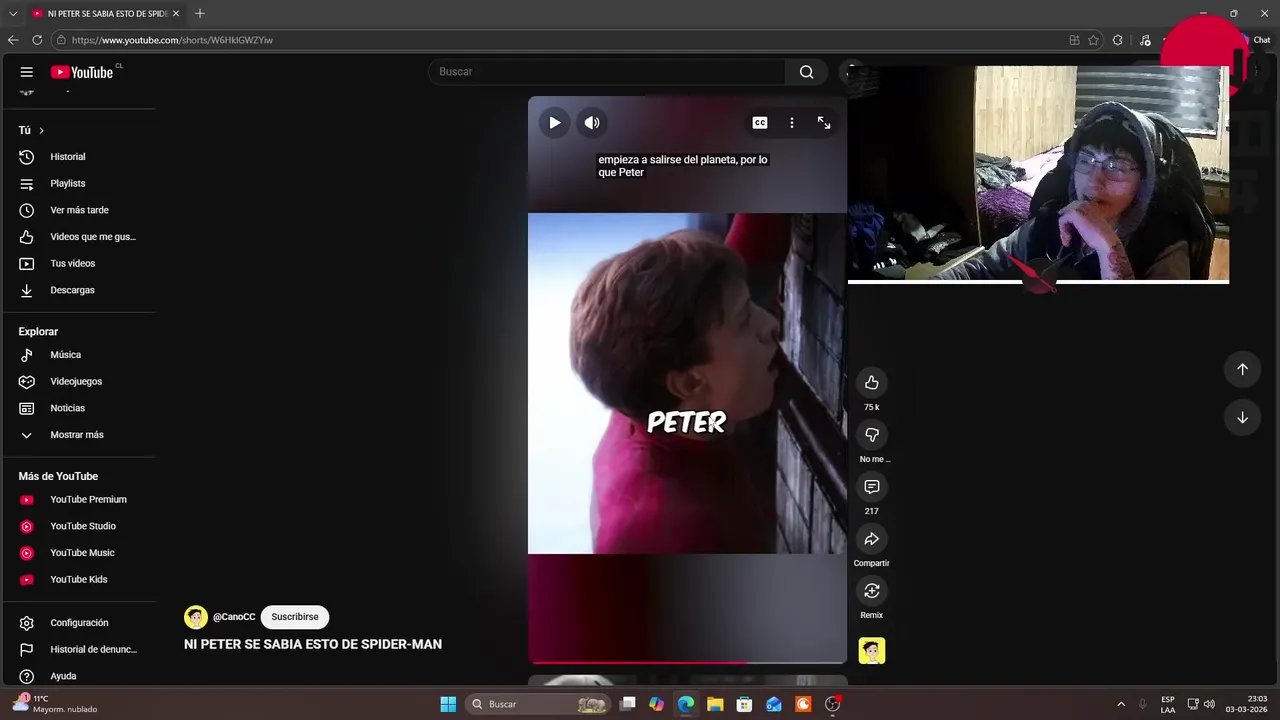This screenshot has height=720, width=1280.
Task: Add page to favorites (star)
Action: [1094, 40]
